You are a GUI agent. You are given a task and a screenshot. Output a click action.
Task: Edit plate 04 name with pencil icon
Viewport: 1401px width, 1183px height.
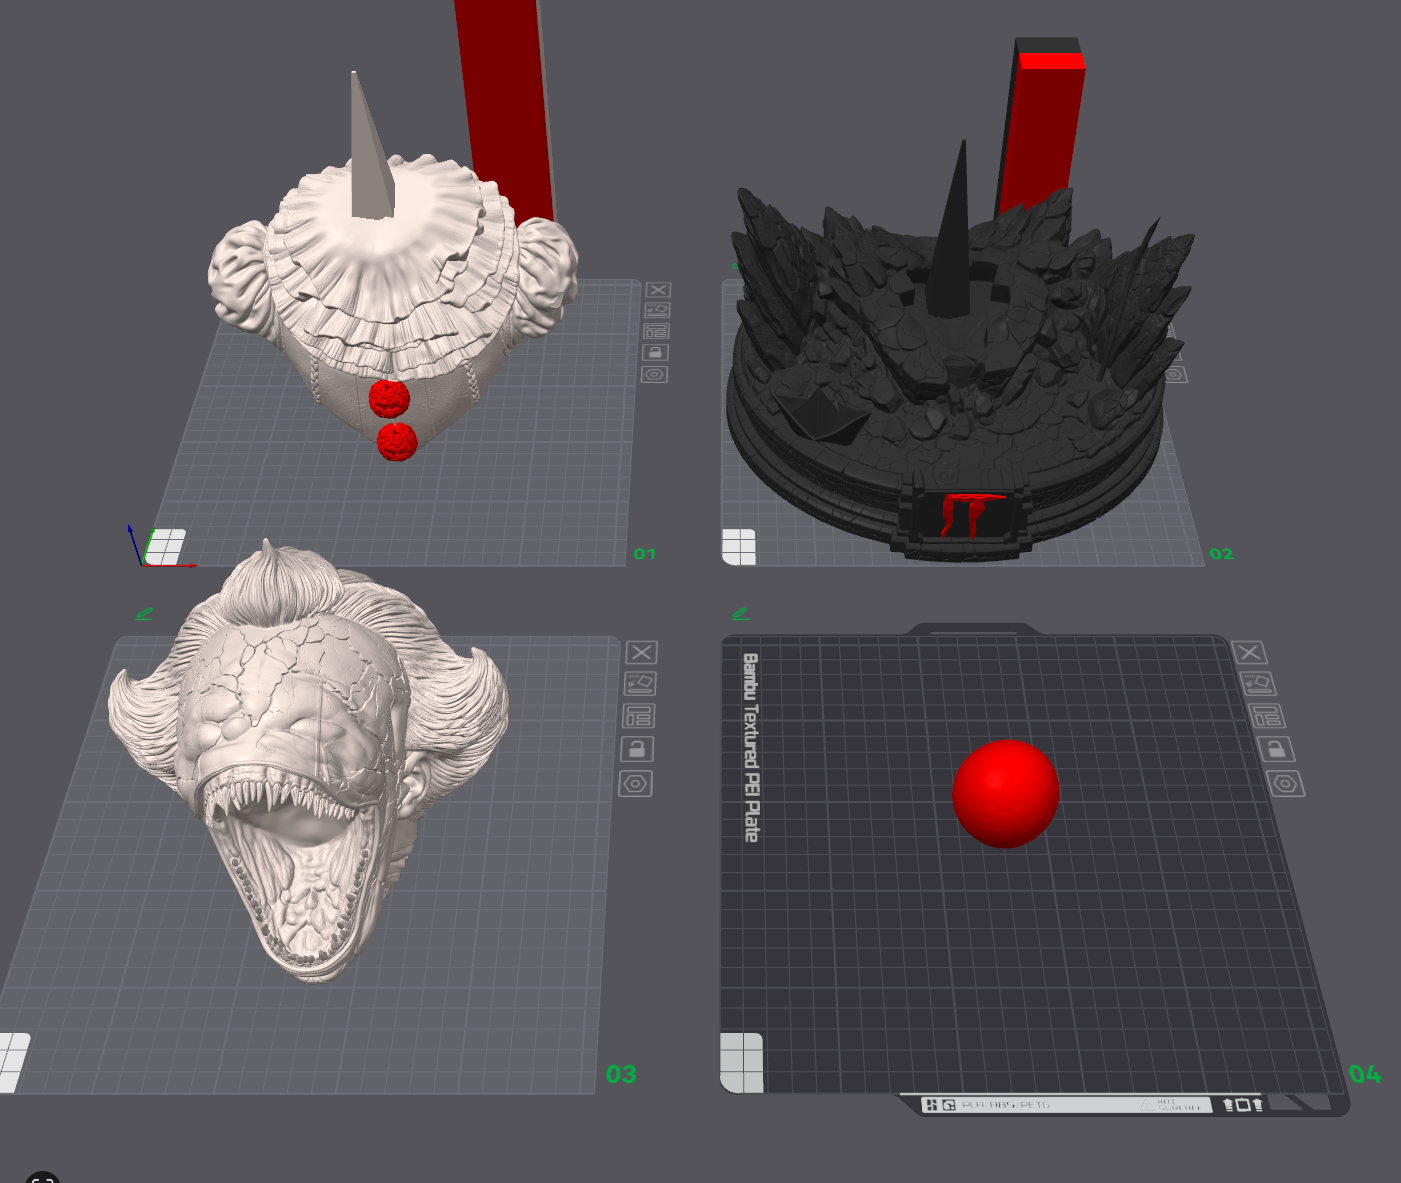[x=740, y=613]
